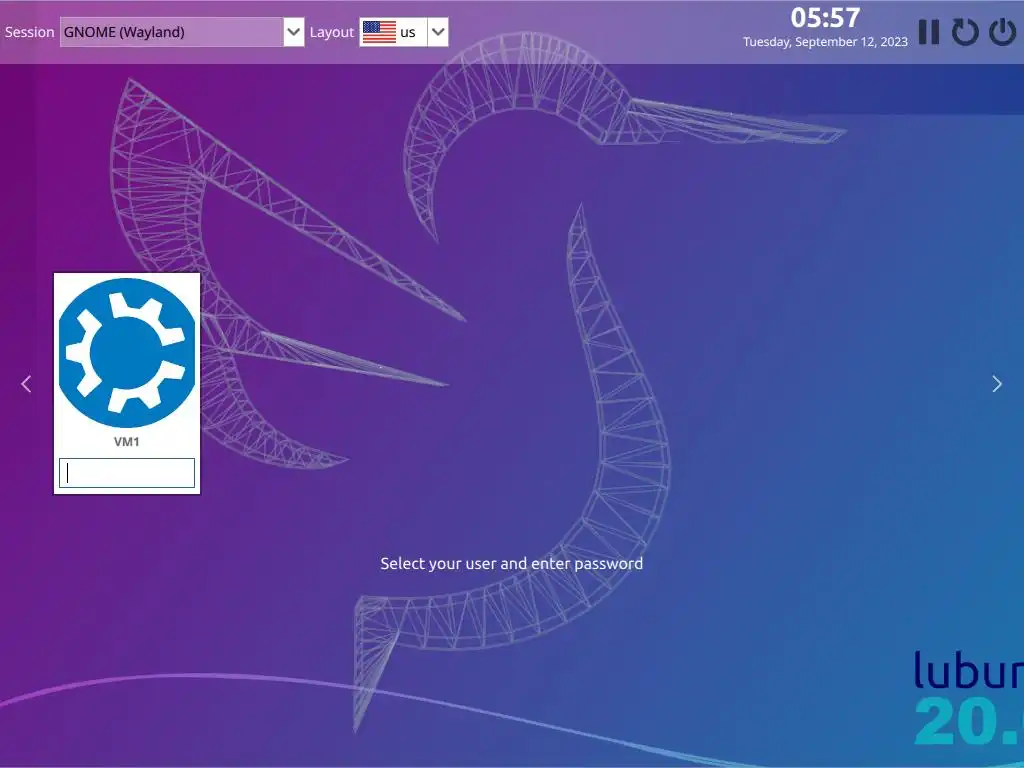The width and height of the screenshot is (1024, 768).
Task: Go to previous user with left chevron
Action: tap(26, 384)
